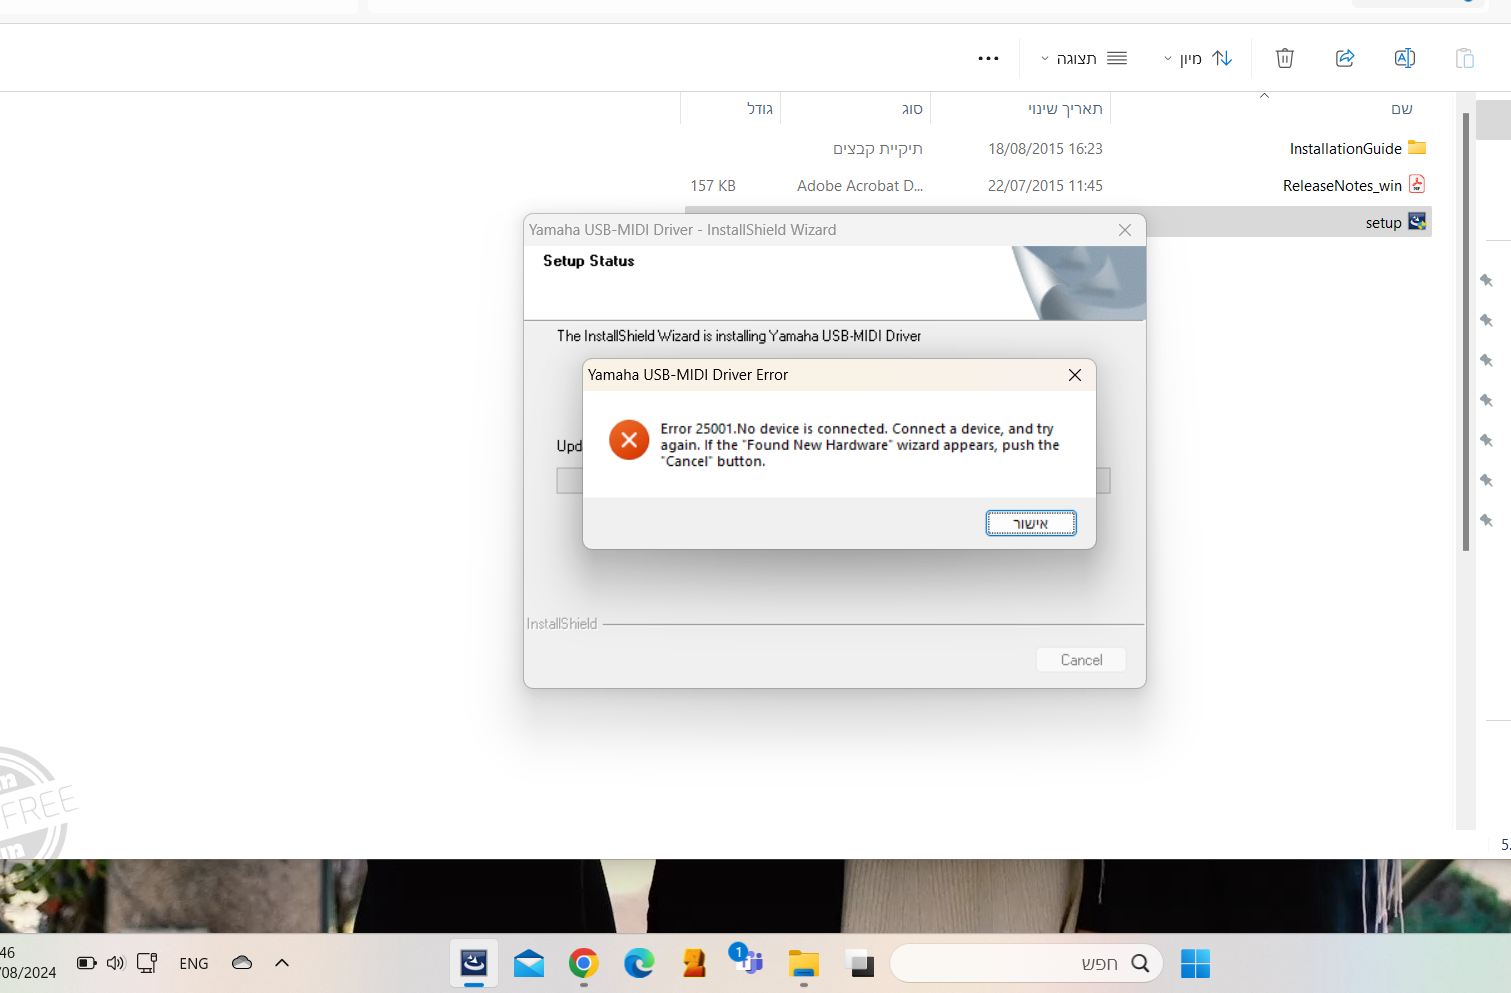Sort by תאריך שינוי (Date modified) column

point(1065,109)
